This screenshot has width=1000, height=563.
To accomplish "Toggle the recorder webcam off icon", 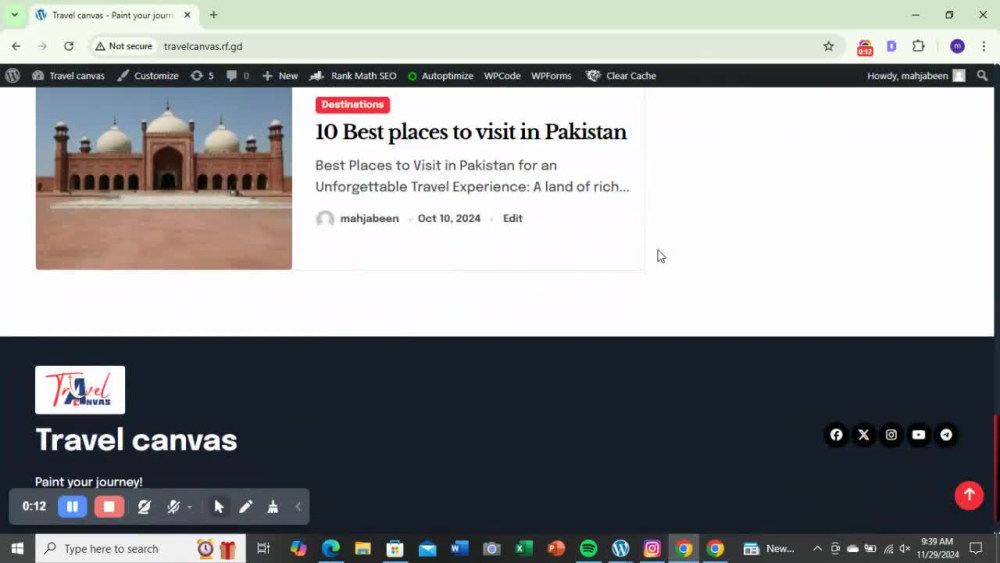I will [x=144, y=506].
